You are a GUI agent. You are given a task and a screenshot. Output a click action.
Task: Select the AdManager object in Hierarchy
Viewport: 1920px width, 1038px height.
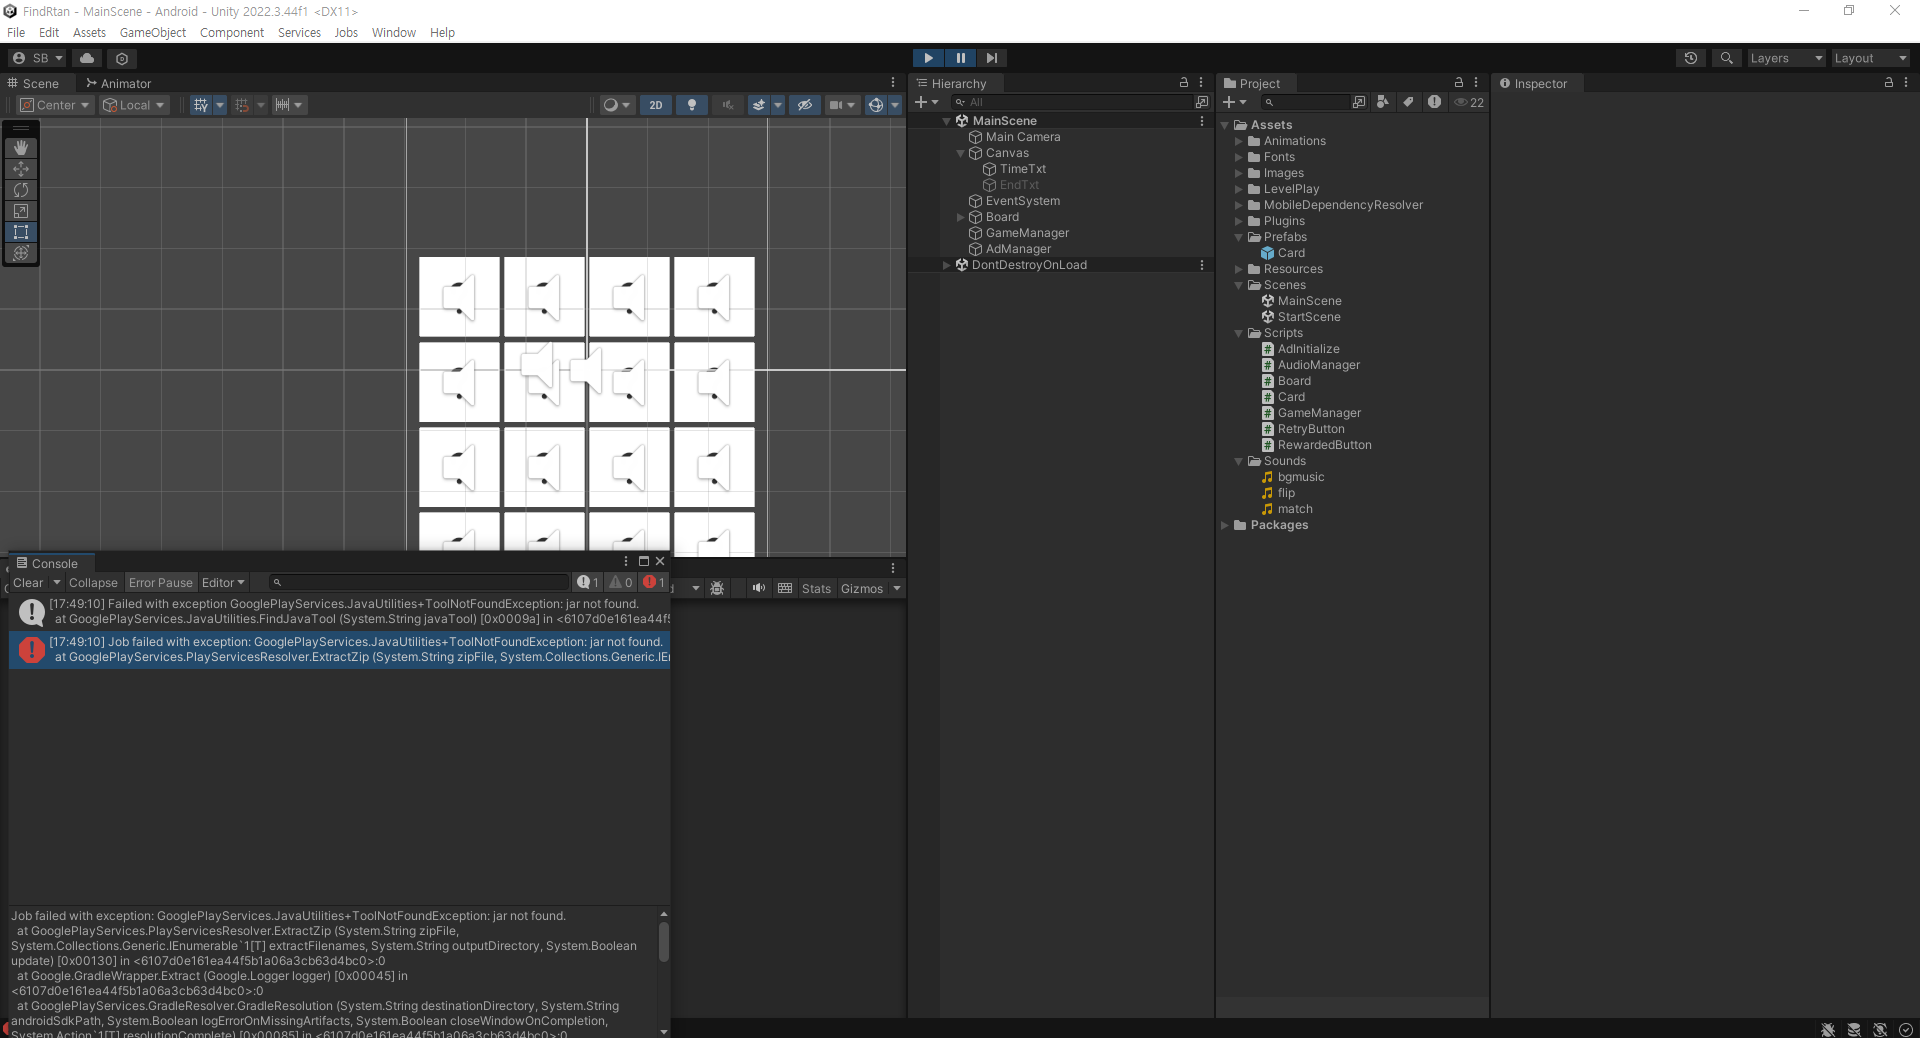coord(1018,249)
